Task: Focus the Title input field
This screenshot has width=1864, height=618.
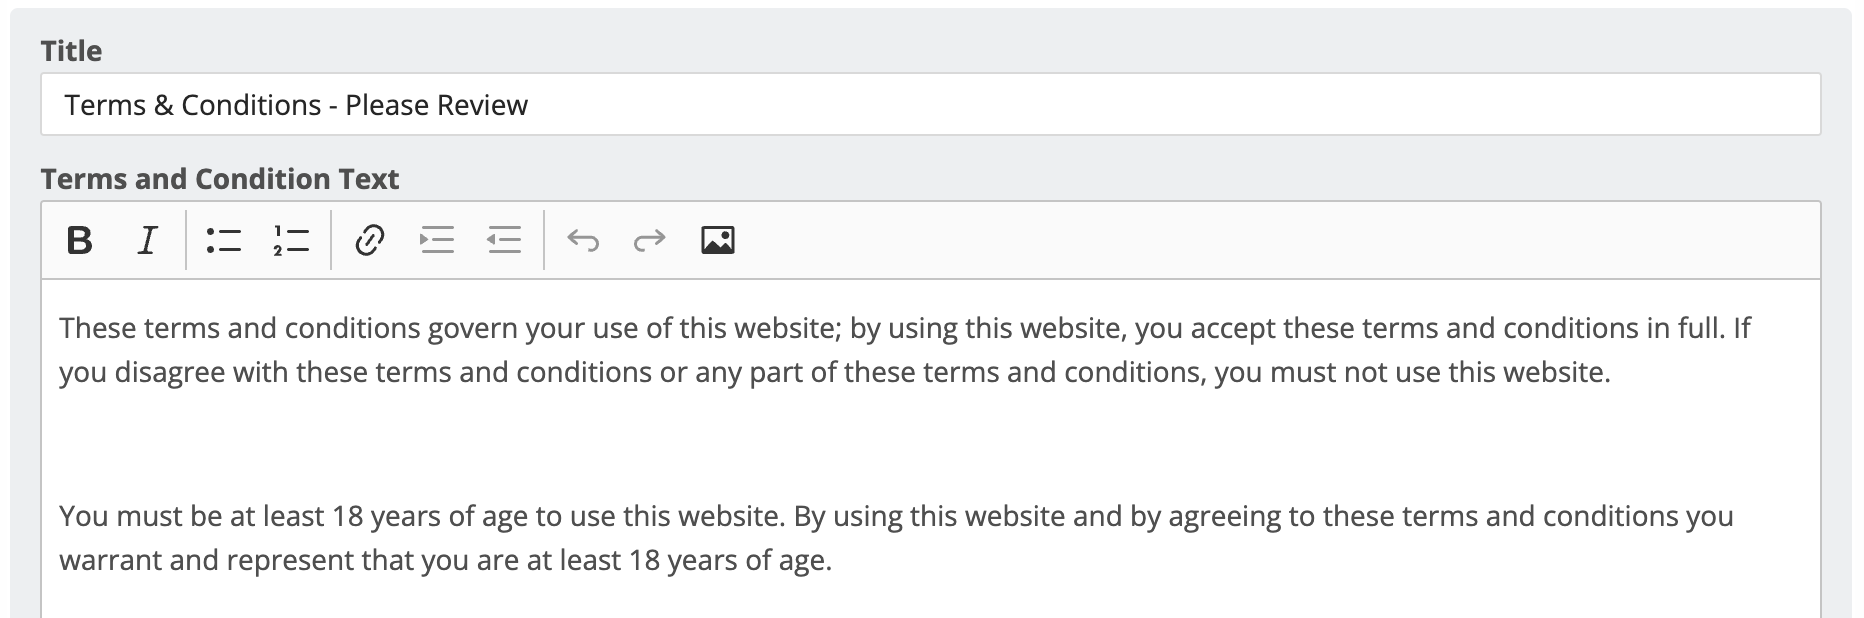Action: [x=930, y=104]
